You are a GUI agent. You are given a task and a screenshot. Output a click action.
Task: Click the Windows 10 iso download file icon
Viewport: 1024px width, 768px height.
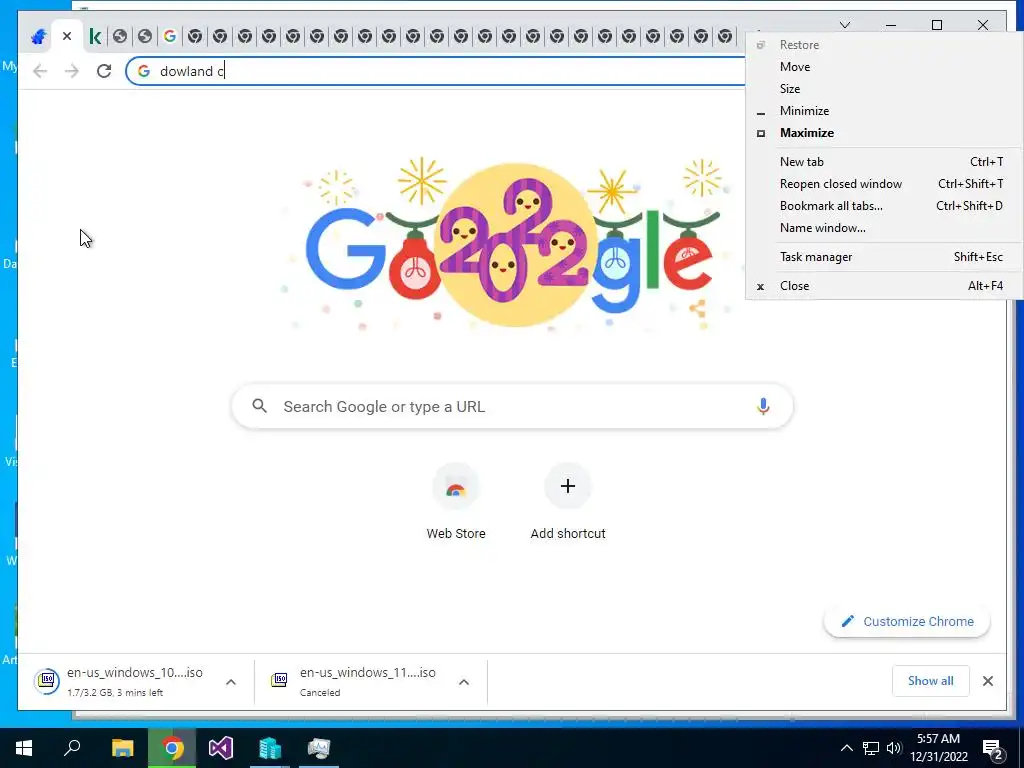click(x=46, y=681)
